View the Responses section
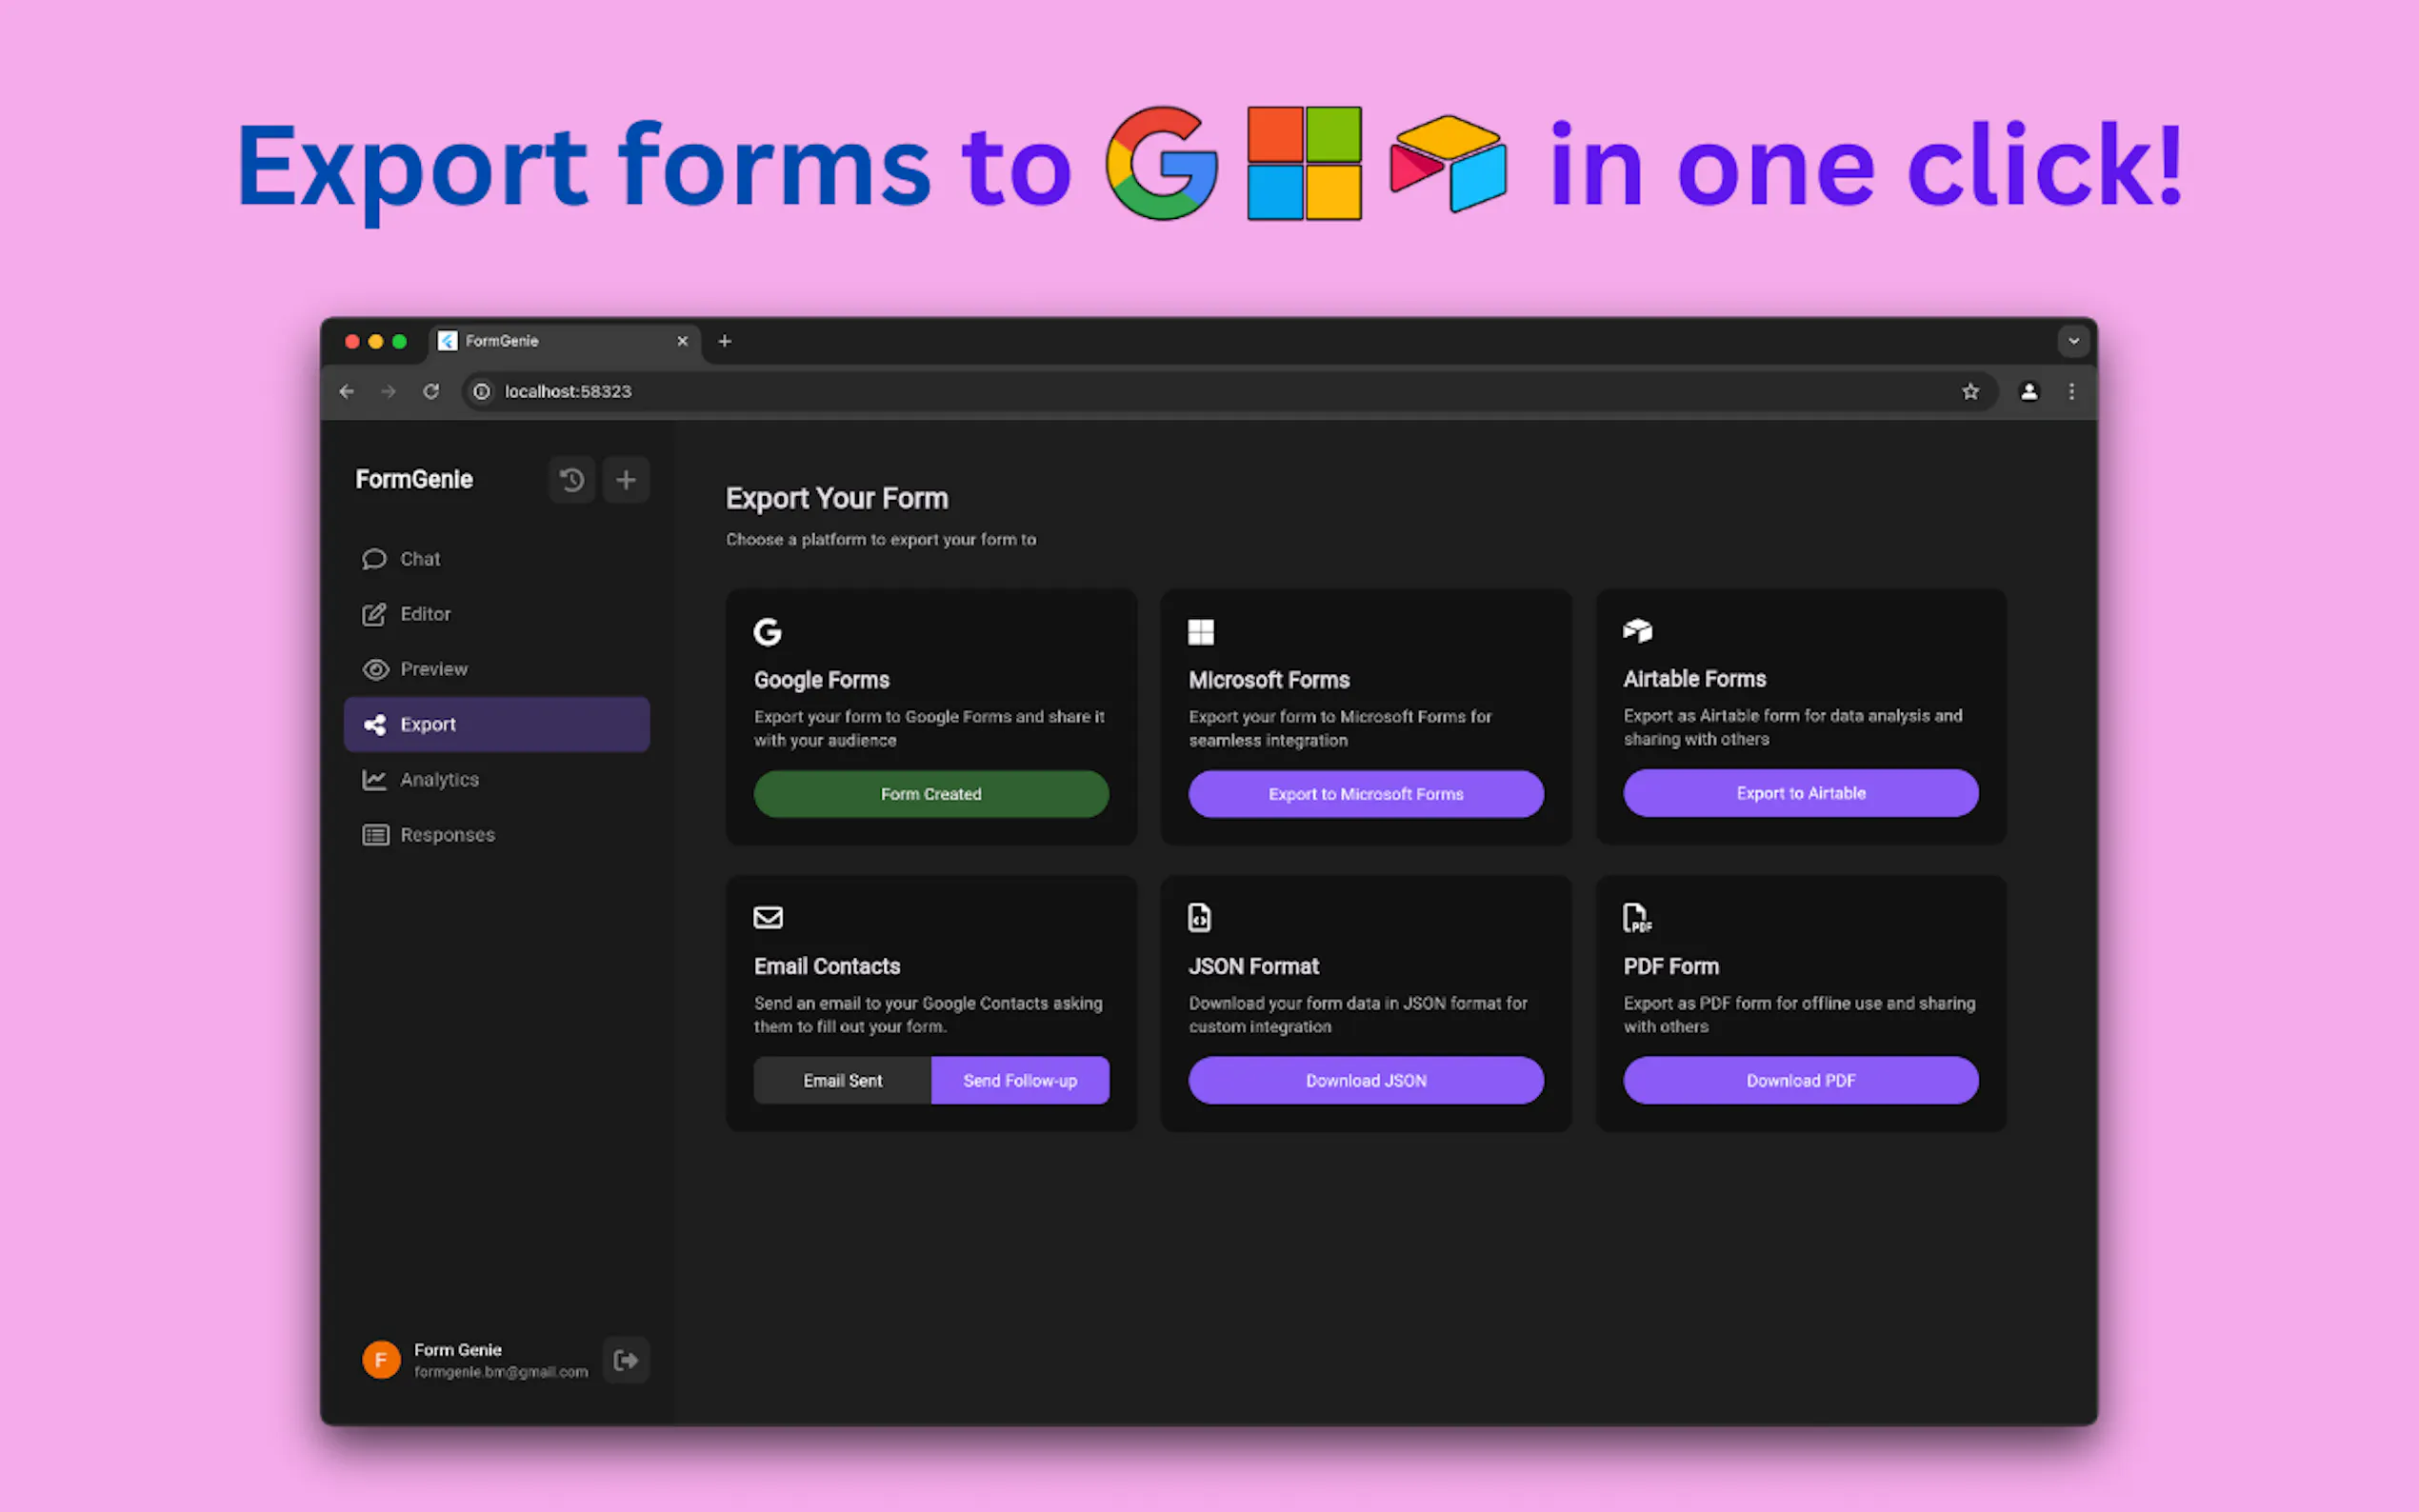 (447, 834)
